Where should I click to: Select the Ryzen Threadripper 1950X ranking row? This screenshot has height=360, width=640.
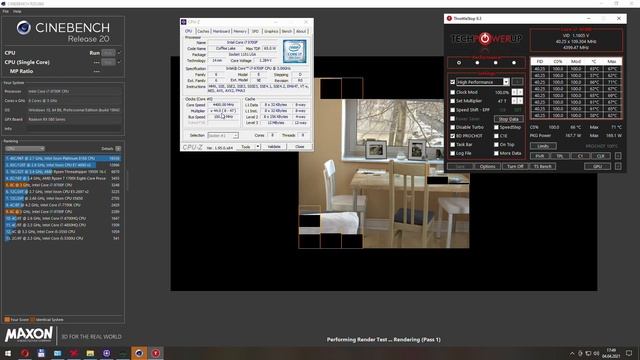tap(62, 172)
